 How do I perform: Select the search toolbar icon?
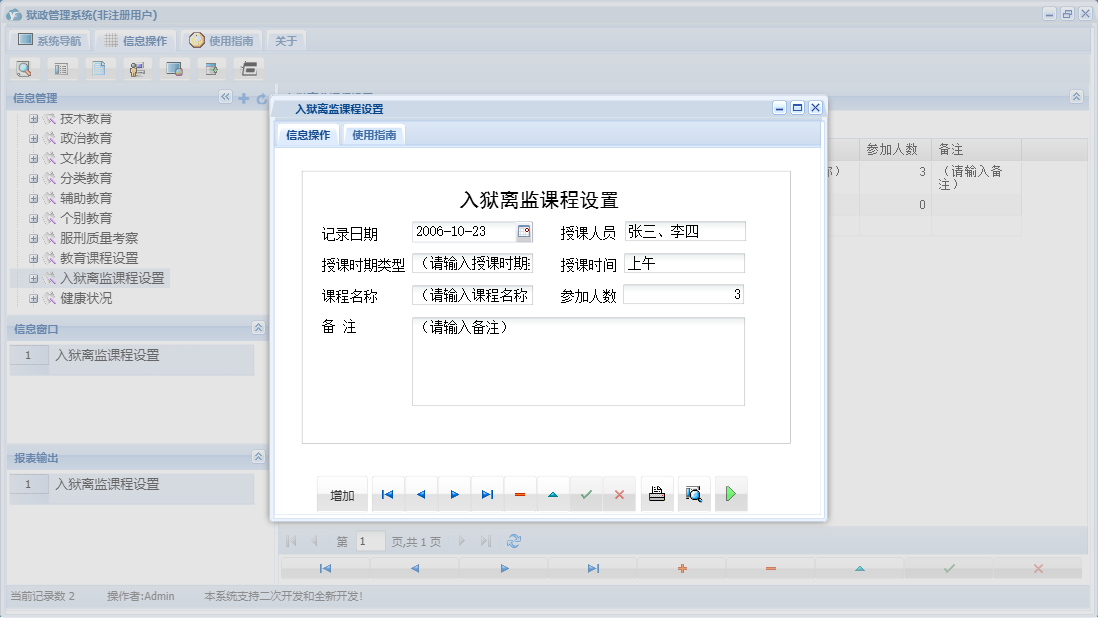pos(24,68)
